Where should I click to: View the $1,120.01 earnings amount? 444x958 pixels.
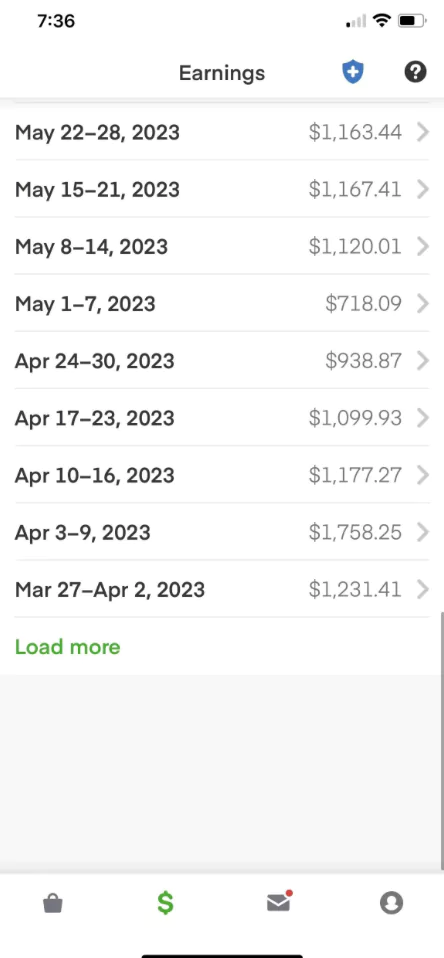(x=355, y=247)
